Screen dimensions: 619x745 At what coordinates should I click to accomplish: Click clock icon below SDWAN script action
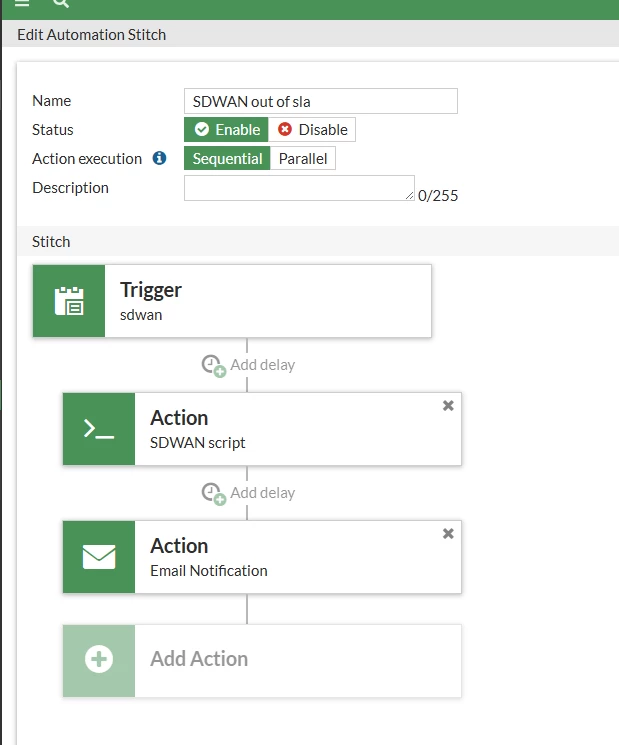click(213, 494)
